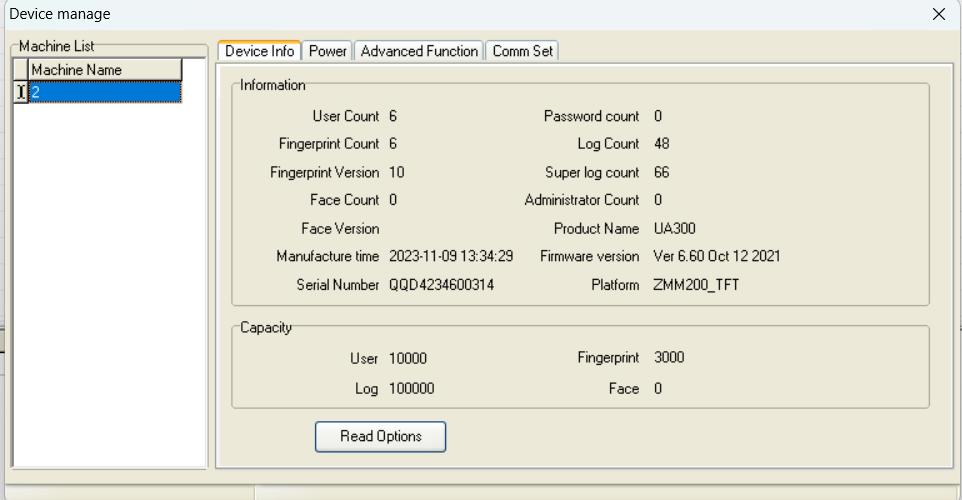Click the Fingerprint capacity value 3000
Viewport: 962px width, 500px height.
(x=669, y=357)
